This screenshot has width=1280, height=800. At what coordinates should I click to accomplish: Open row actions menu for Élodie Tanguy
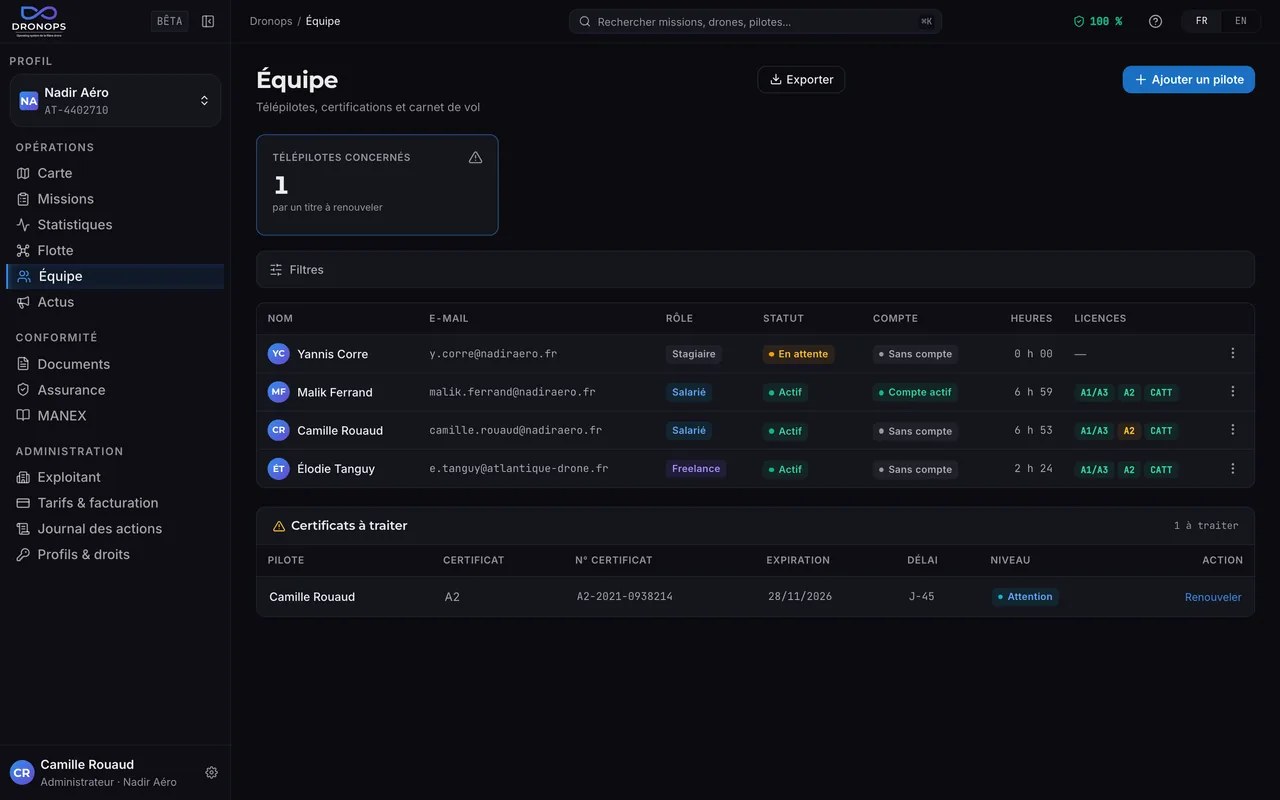[1233, 468]
